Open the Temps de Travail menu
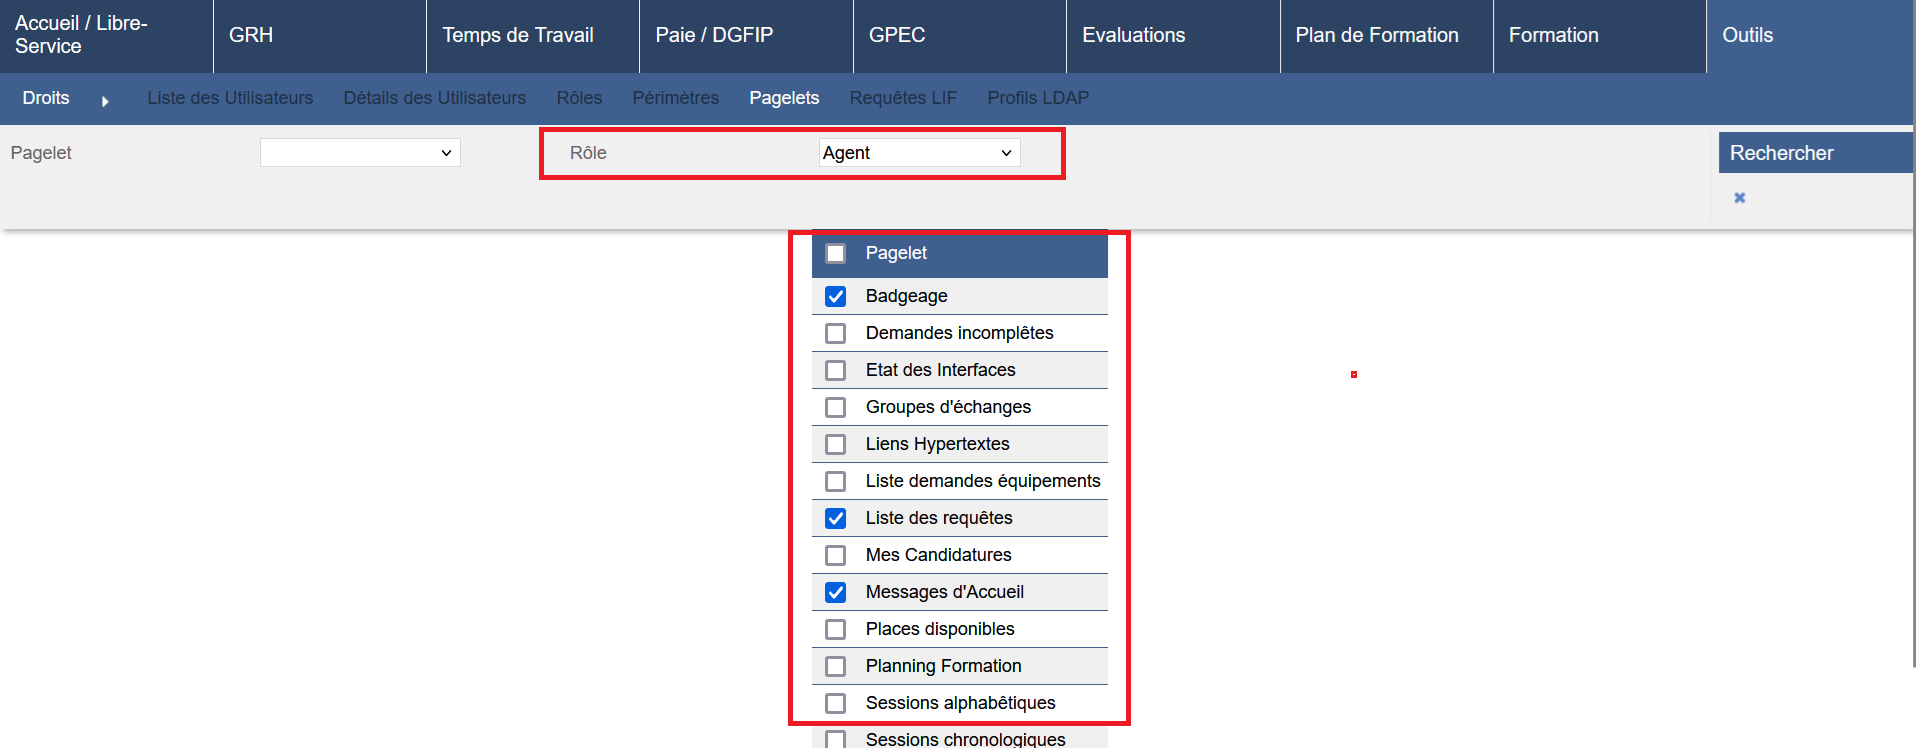 click(518, 36)
